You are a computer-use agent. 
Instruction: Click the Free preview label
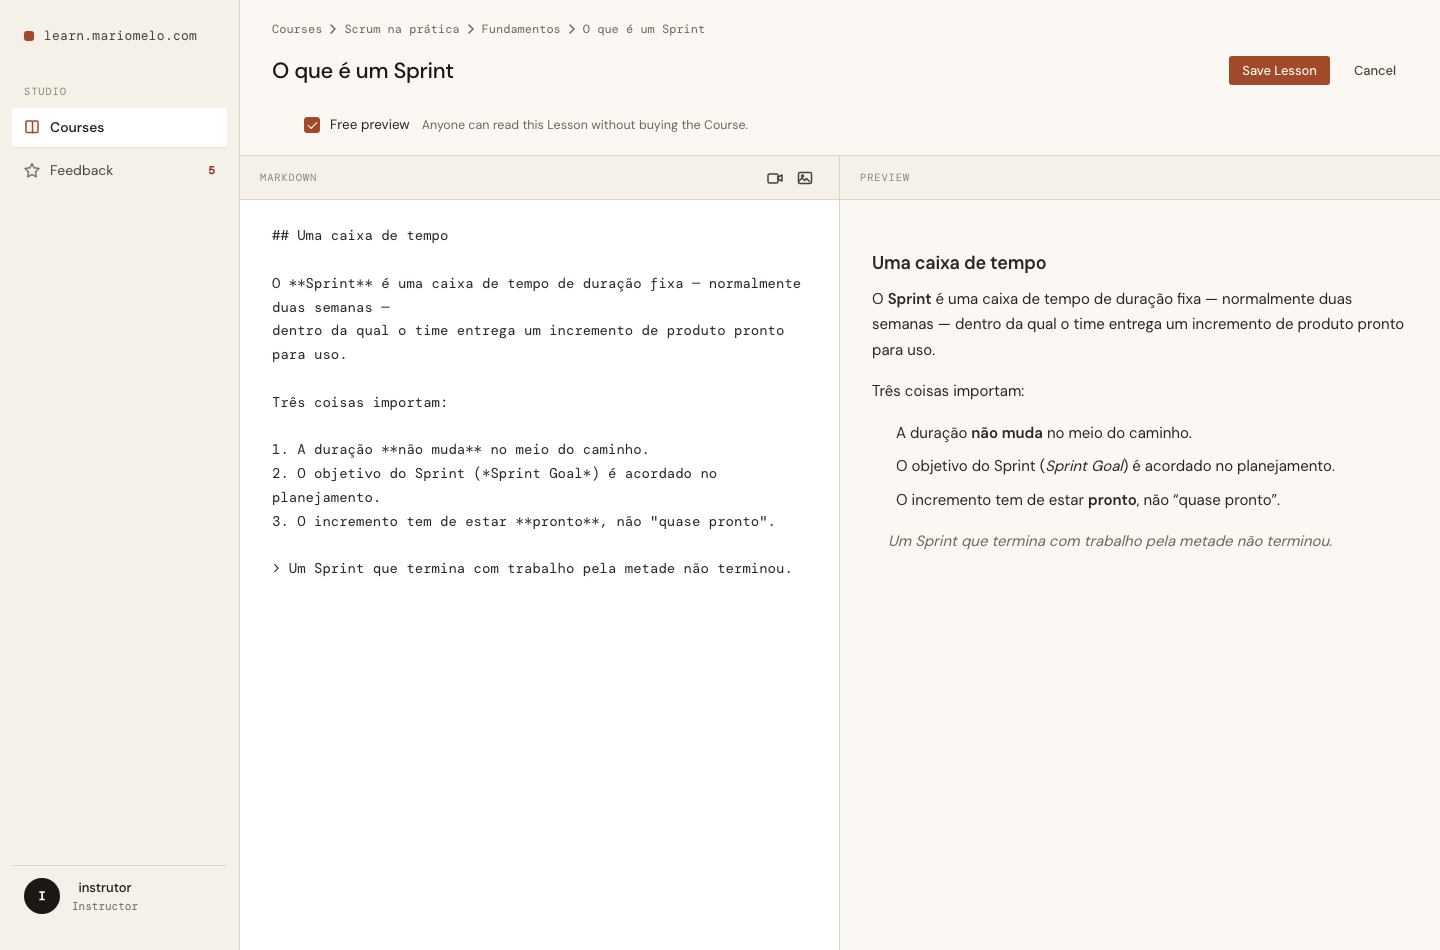click(369, 125)
